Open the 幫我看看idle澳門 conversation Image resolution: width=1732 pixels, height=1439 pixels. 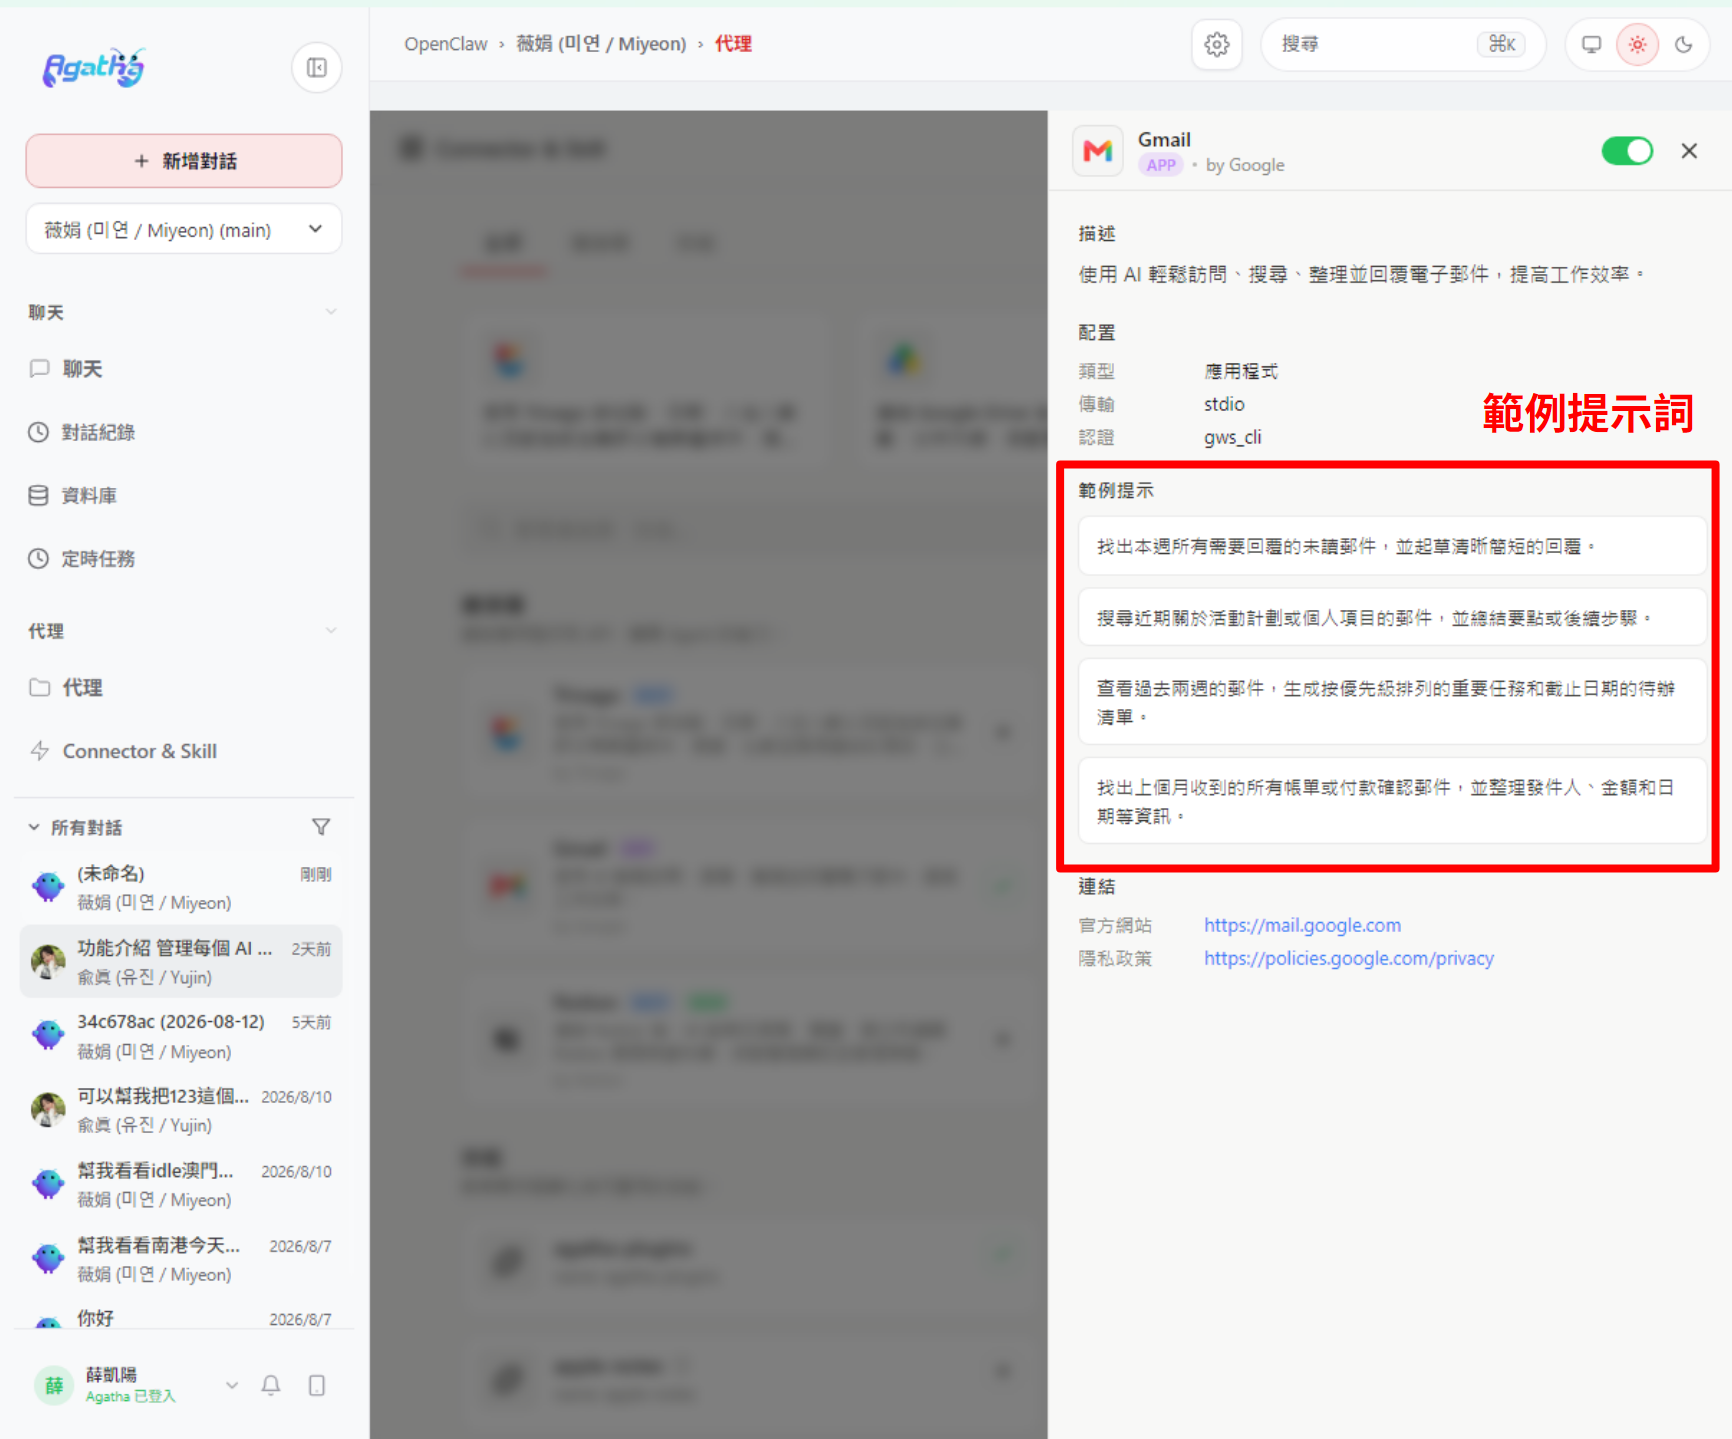[181, 1184]
